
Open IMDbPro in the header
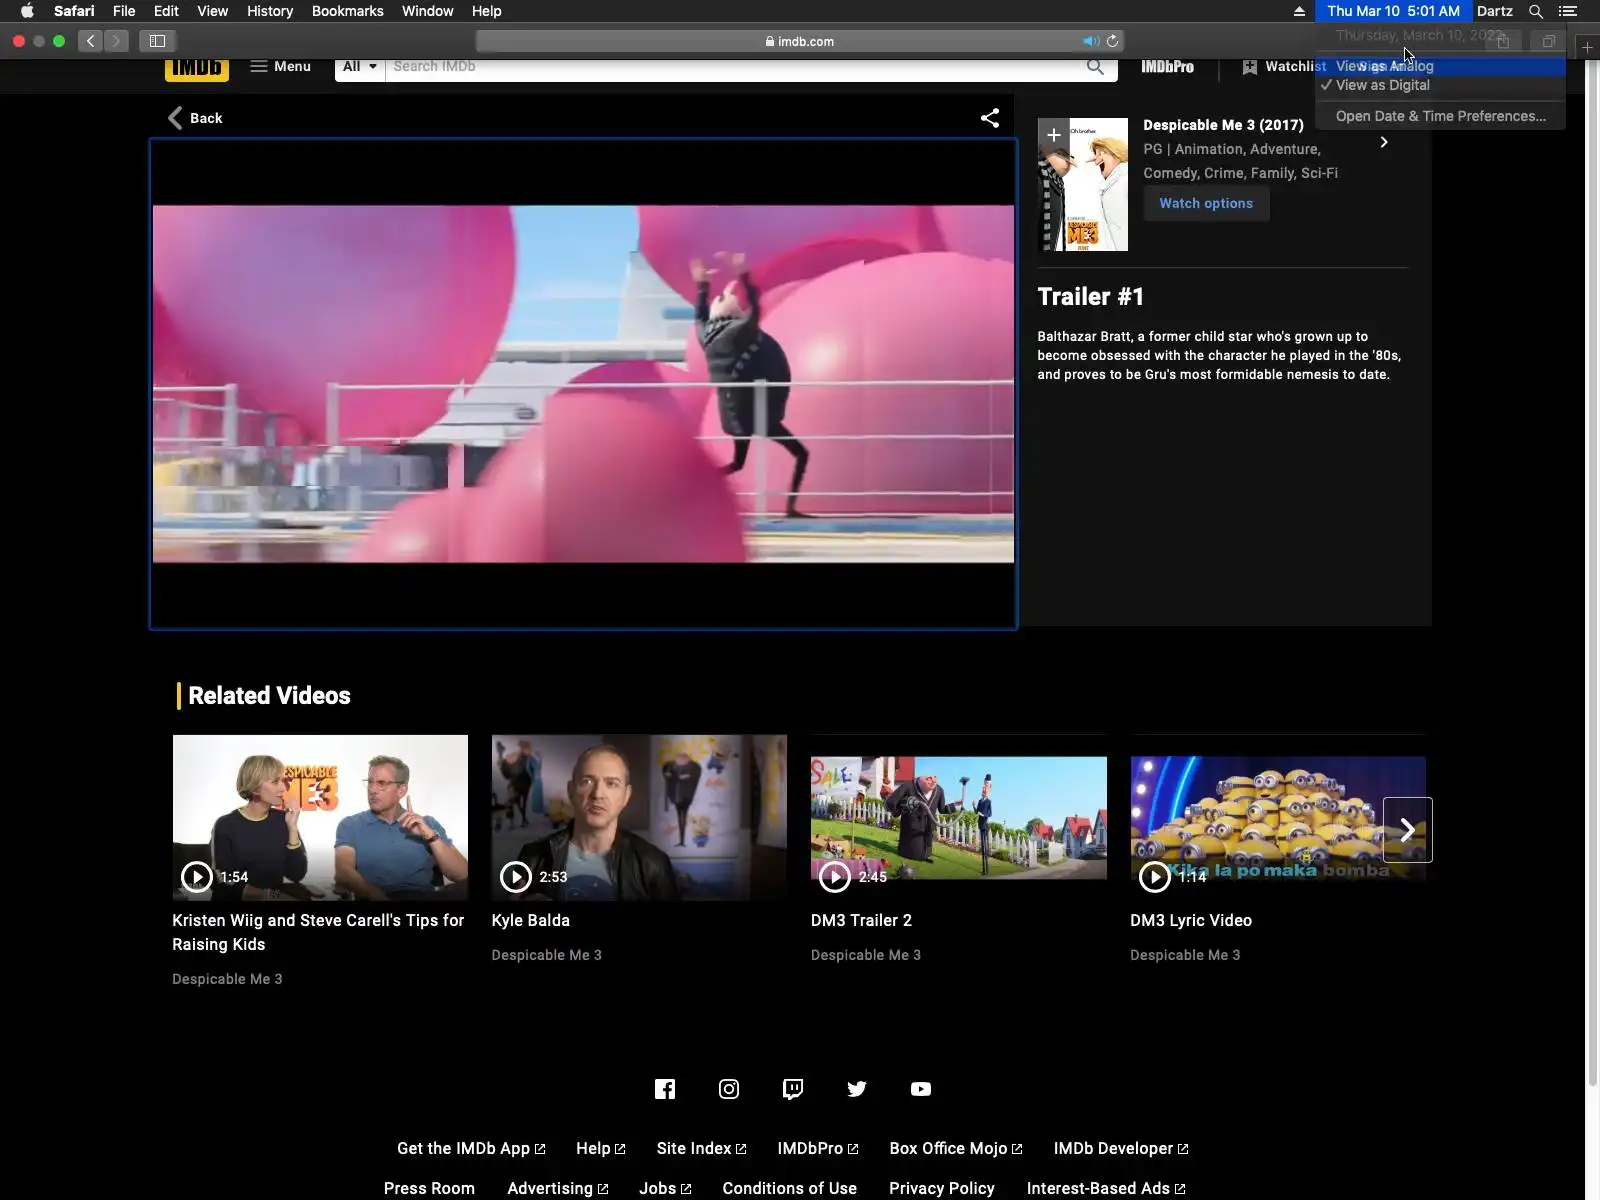click(x=1168, y=67)
